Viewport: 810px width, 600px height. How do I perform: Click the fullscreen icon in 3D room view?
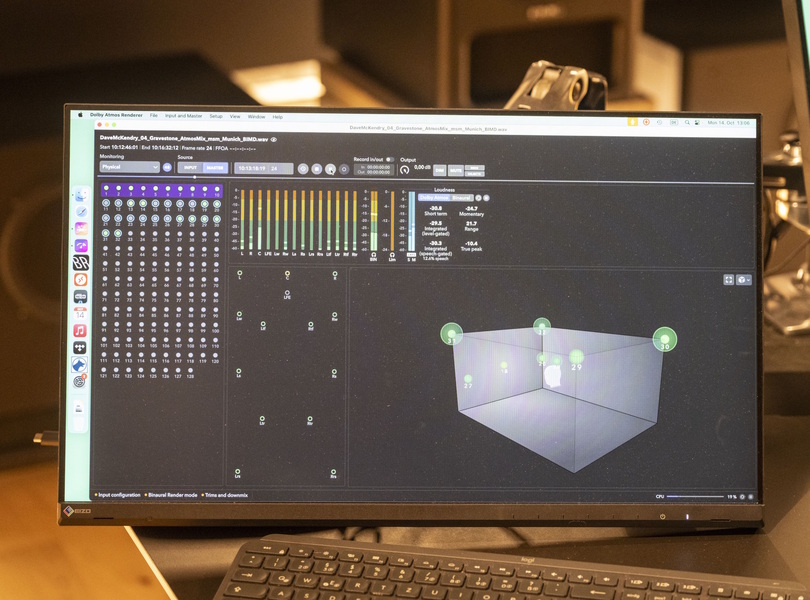click(x=728, y=280)
